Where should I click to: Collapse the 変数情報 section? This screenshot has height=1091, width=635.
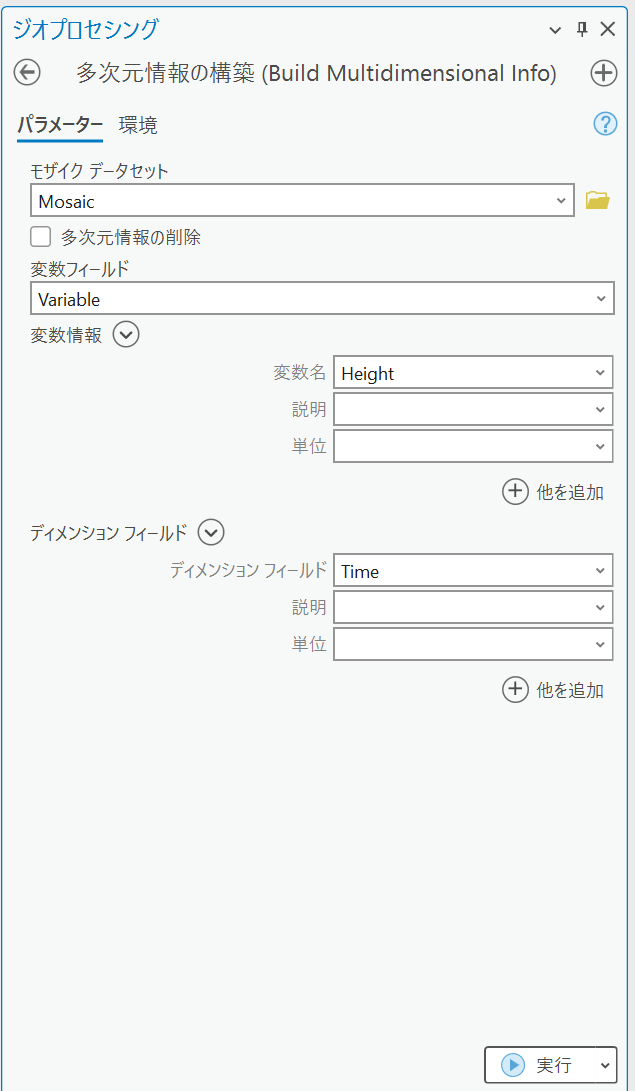(x=126, y=335)
